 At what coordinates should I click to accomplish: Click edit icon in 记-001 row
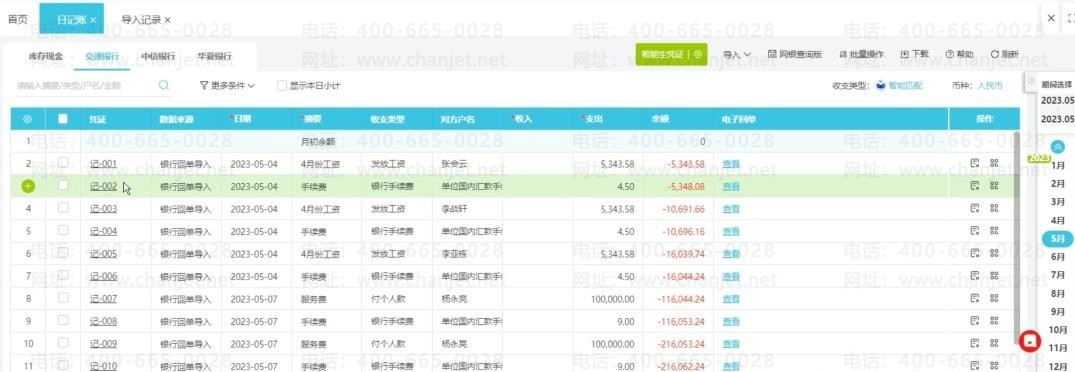click(x=975, y=164)
